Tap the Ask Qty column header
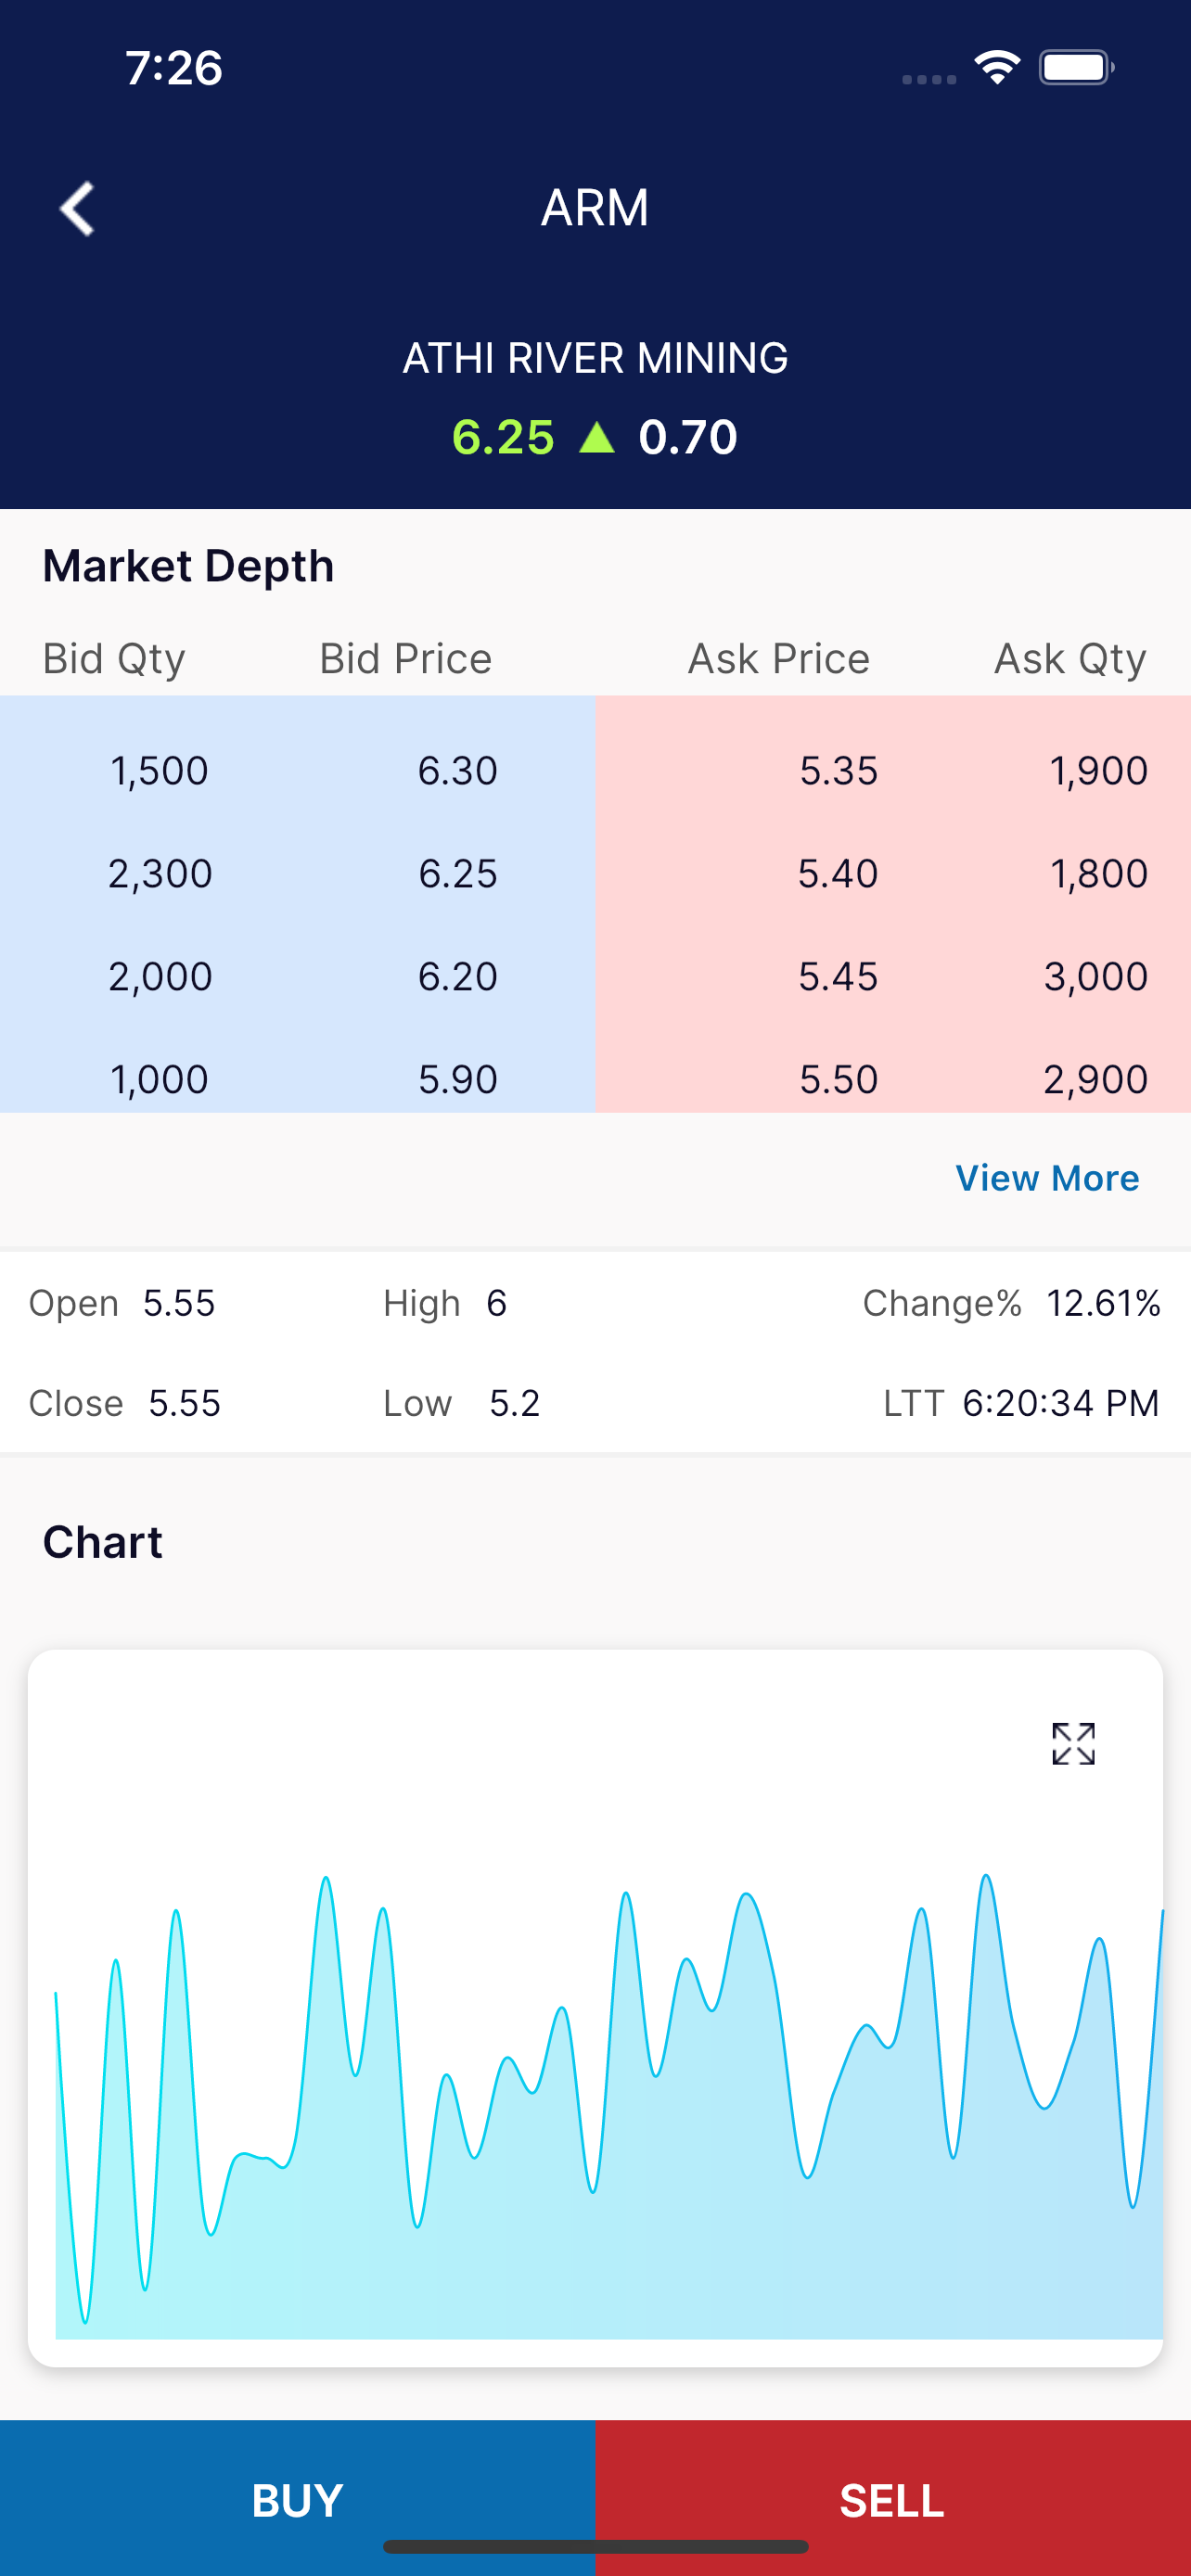This screenshot has height=2576, width=1191. click(1069, 659)
